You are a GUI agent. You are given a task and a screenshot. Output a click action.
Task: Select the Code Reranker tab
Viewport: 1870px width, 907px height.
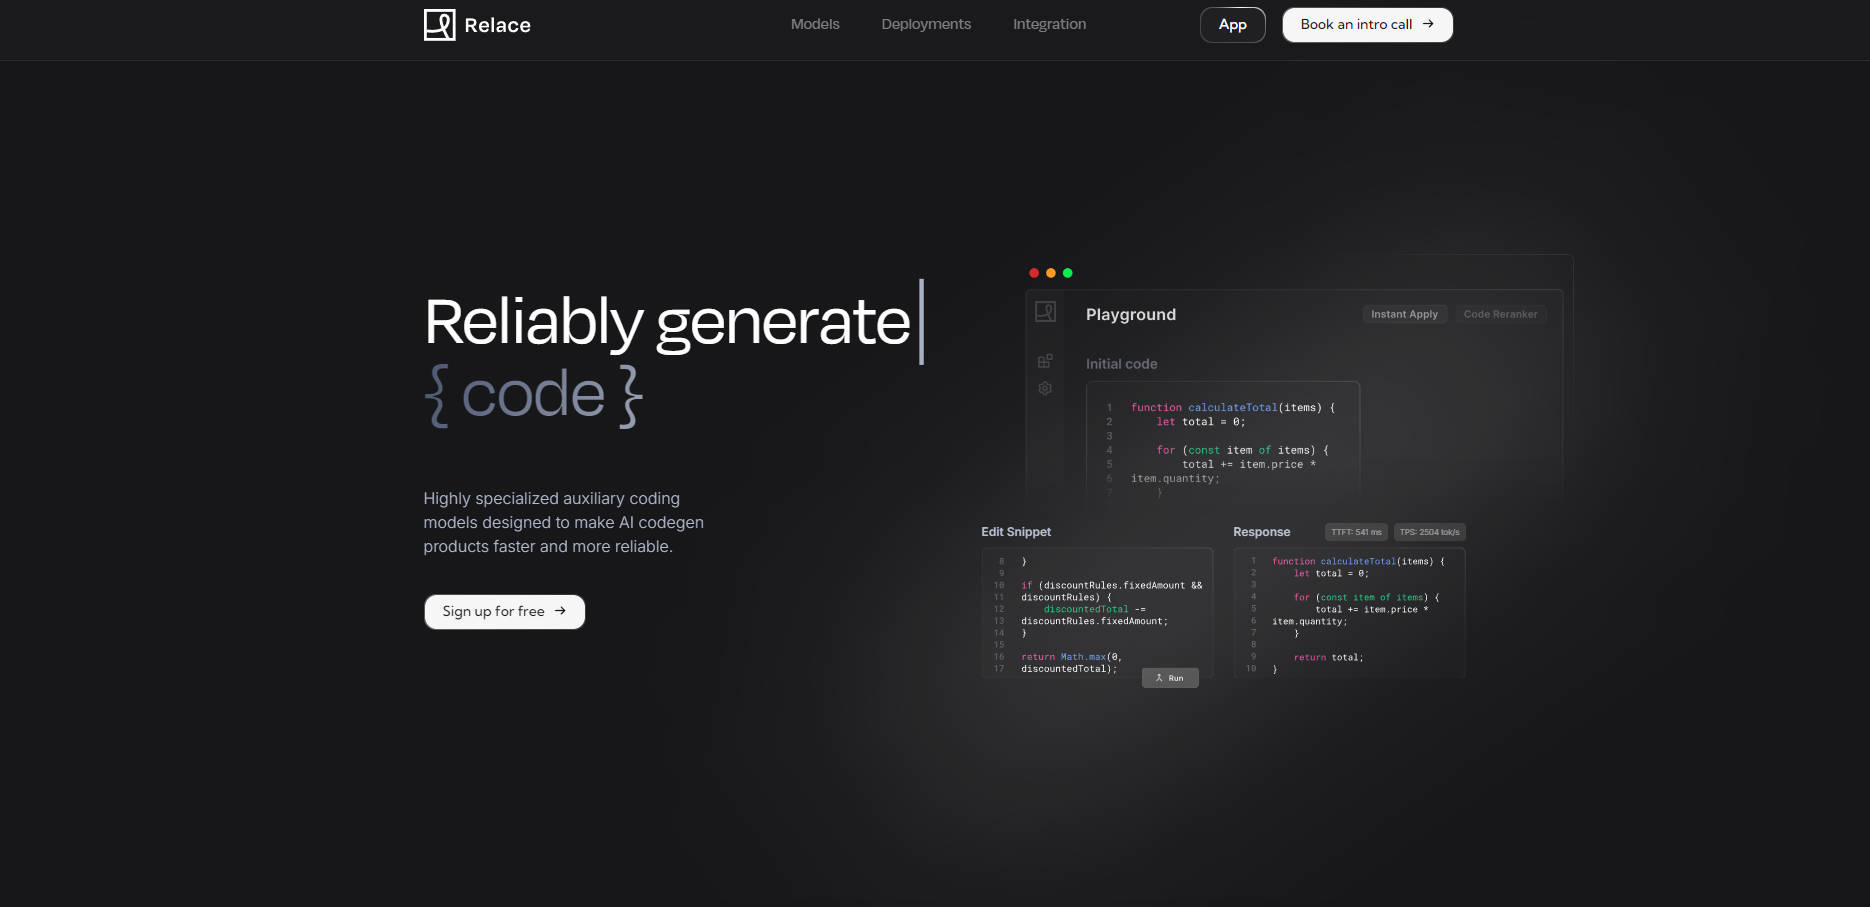point(1500,314)
